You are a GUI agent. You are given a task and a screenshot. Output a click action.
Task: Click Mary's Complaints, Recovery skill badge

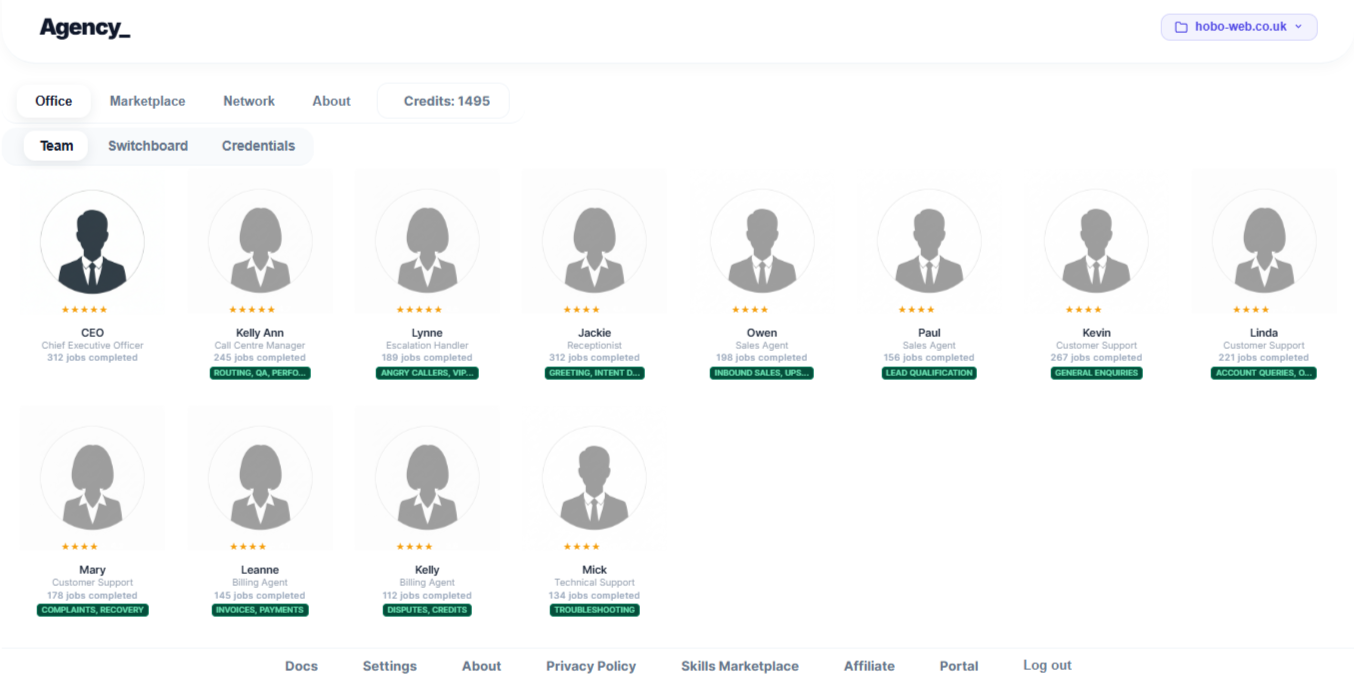pos(92,610)
